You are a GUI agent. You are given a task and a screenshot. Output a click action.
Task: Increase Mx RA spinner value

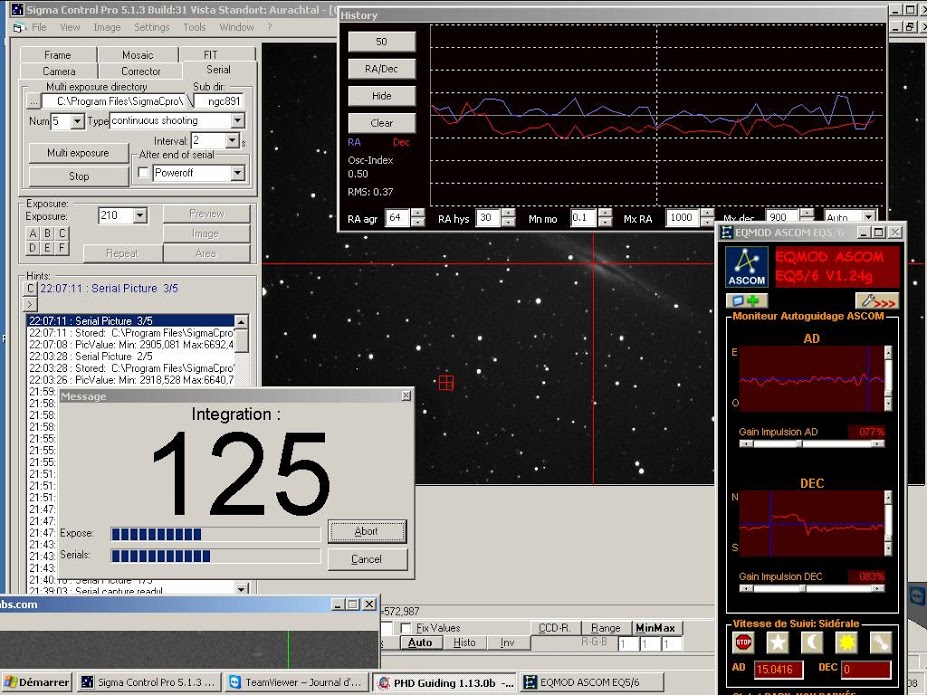tap(707, 213)
